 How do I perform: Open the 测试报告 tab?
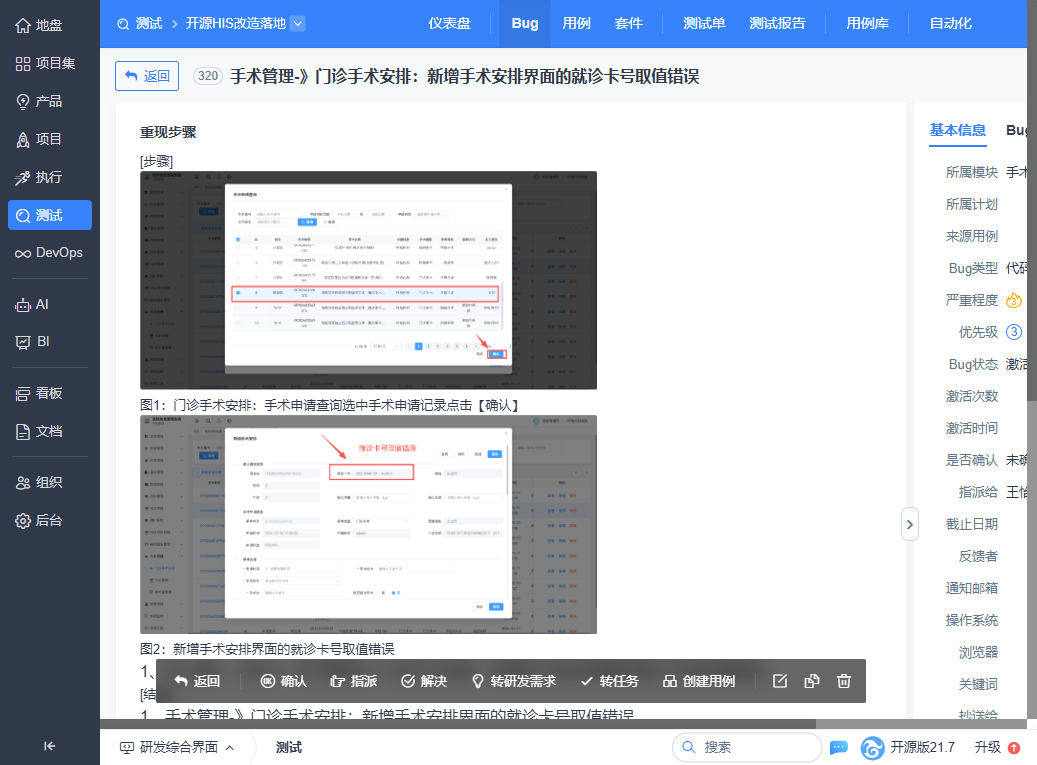click(x=777, y=23)
